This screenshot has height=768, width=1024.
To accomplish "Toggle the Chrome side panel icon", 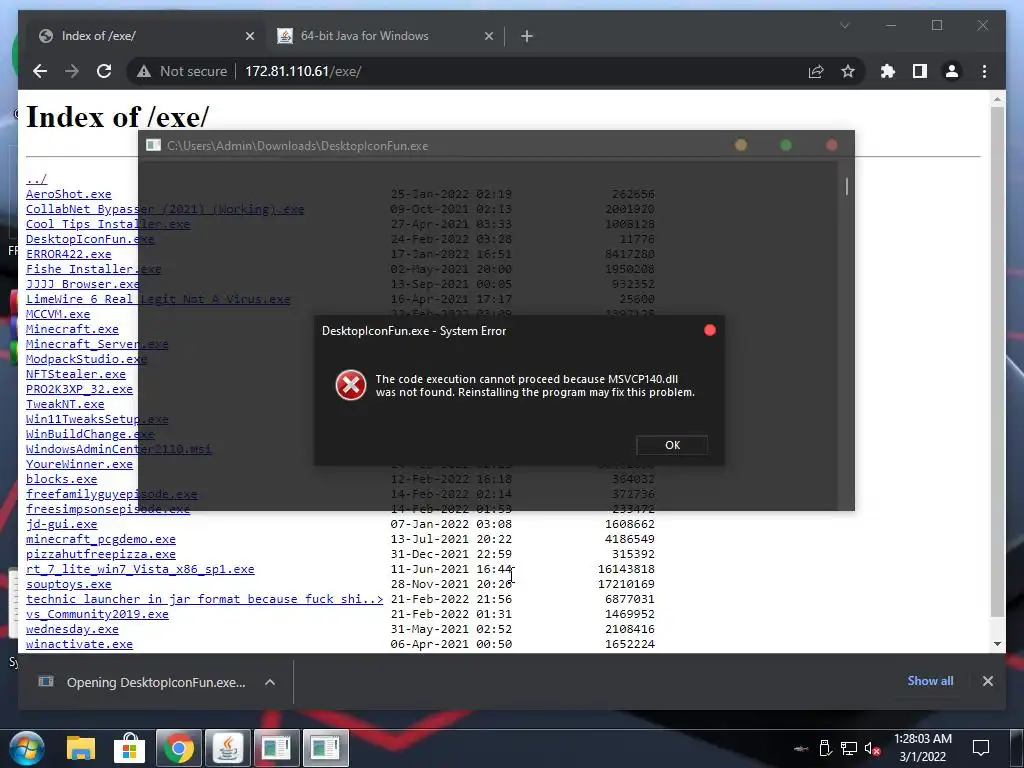I will [x=920, y=71].
